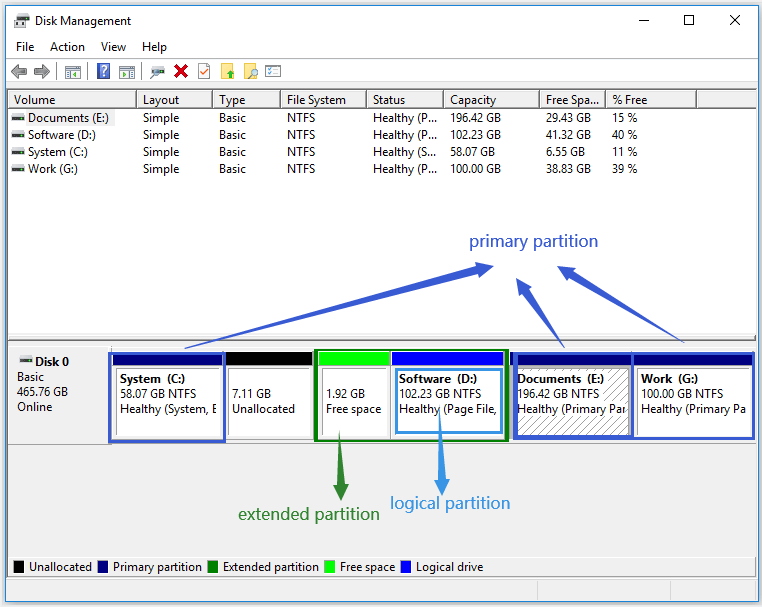Click the folder with magnifier Explore icon
762x607 pixels.
pyautogui.click(x=251, y=71)
